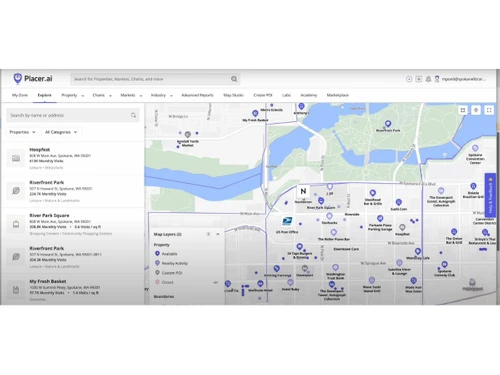Screen dimensions: 500x375
Task: Click the user email in the header
Action: coord(463,79)
